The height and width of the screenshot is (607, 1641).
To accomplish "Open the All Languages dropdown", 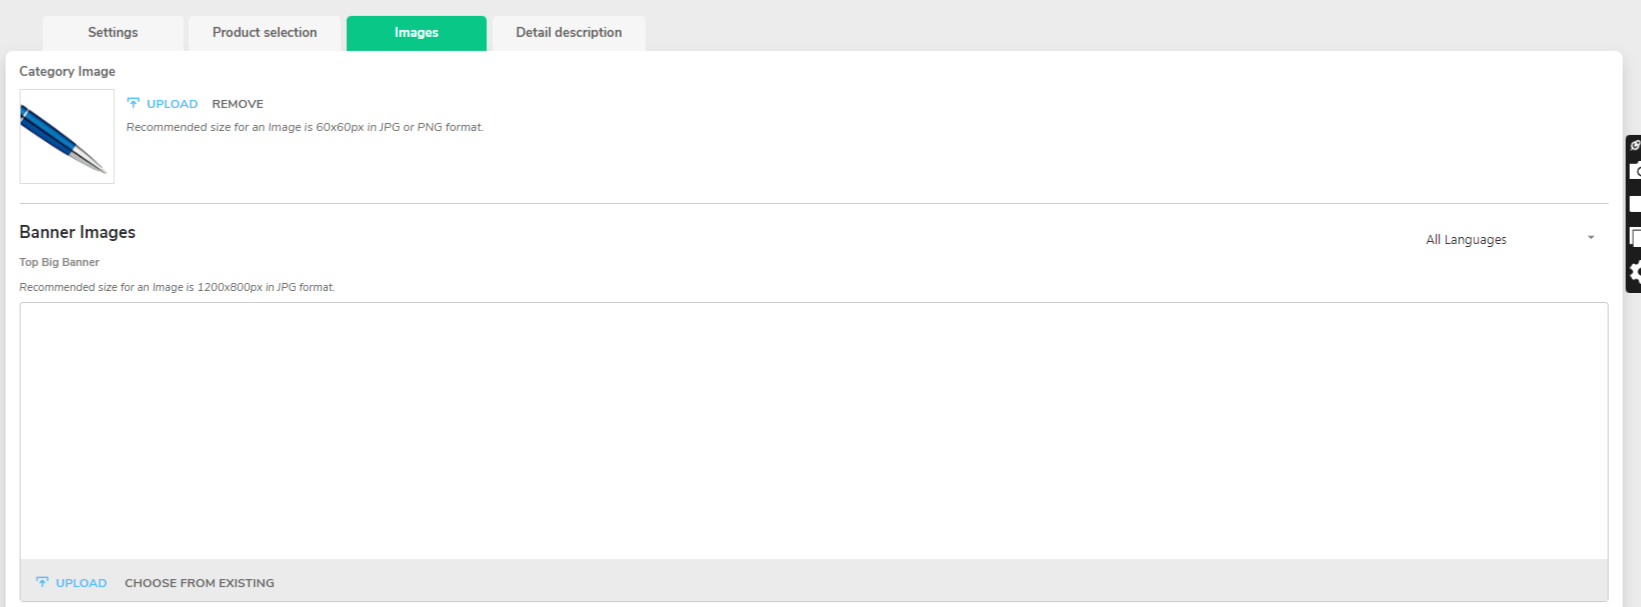I will [x=1510, y=239].
